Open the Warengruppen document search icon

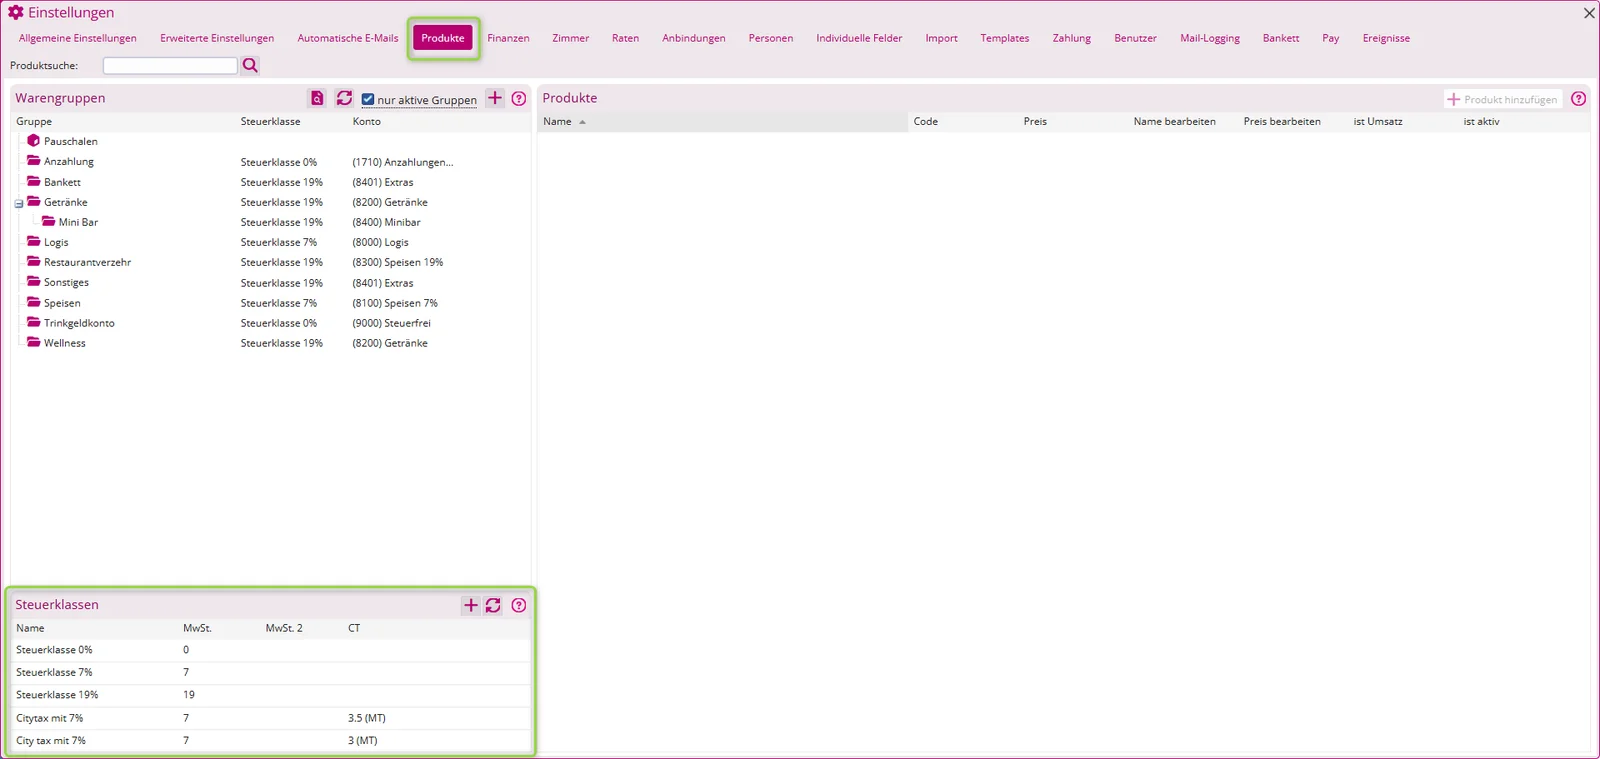point(317,98)
